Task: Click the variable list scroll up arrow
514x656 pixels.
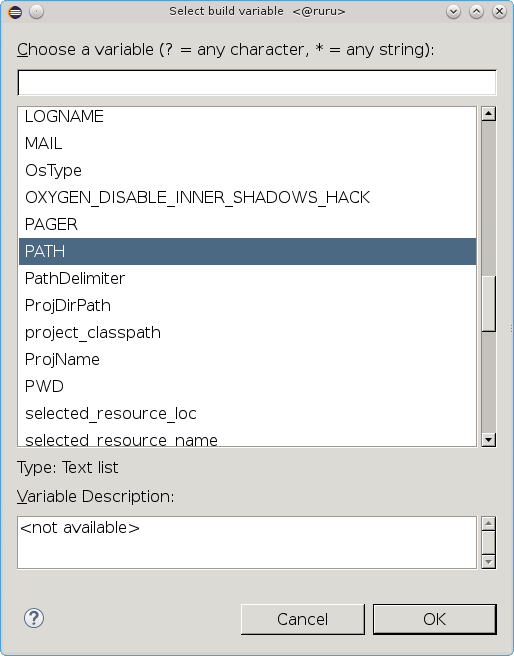Action: (x=488, y=114)
